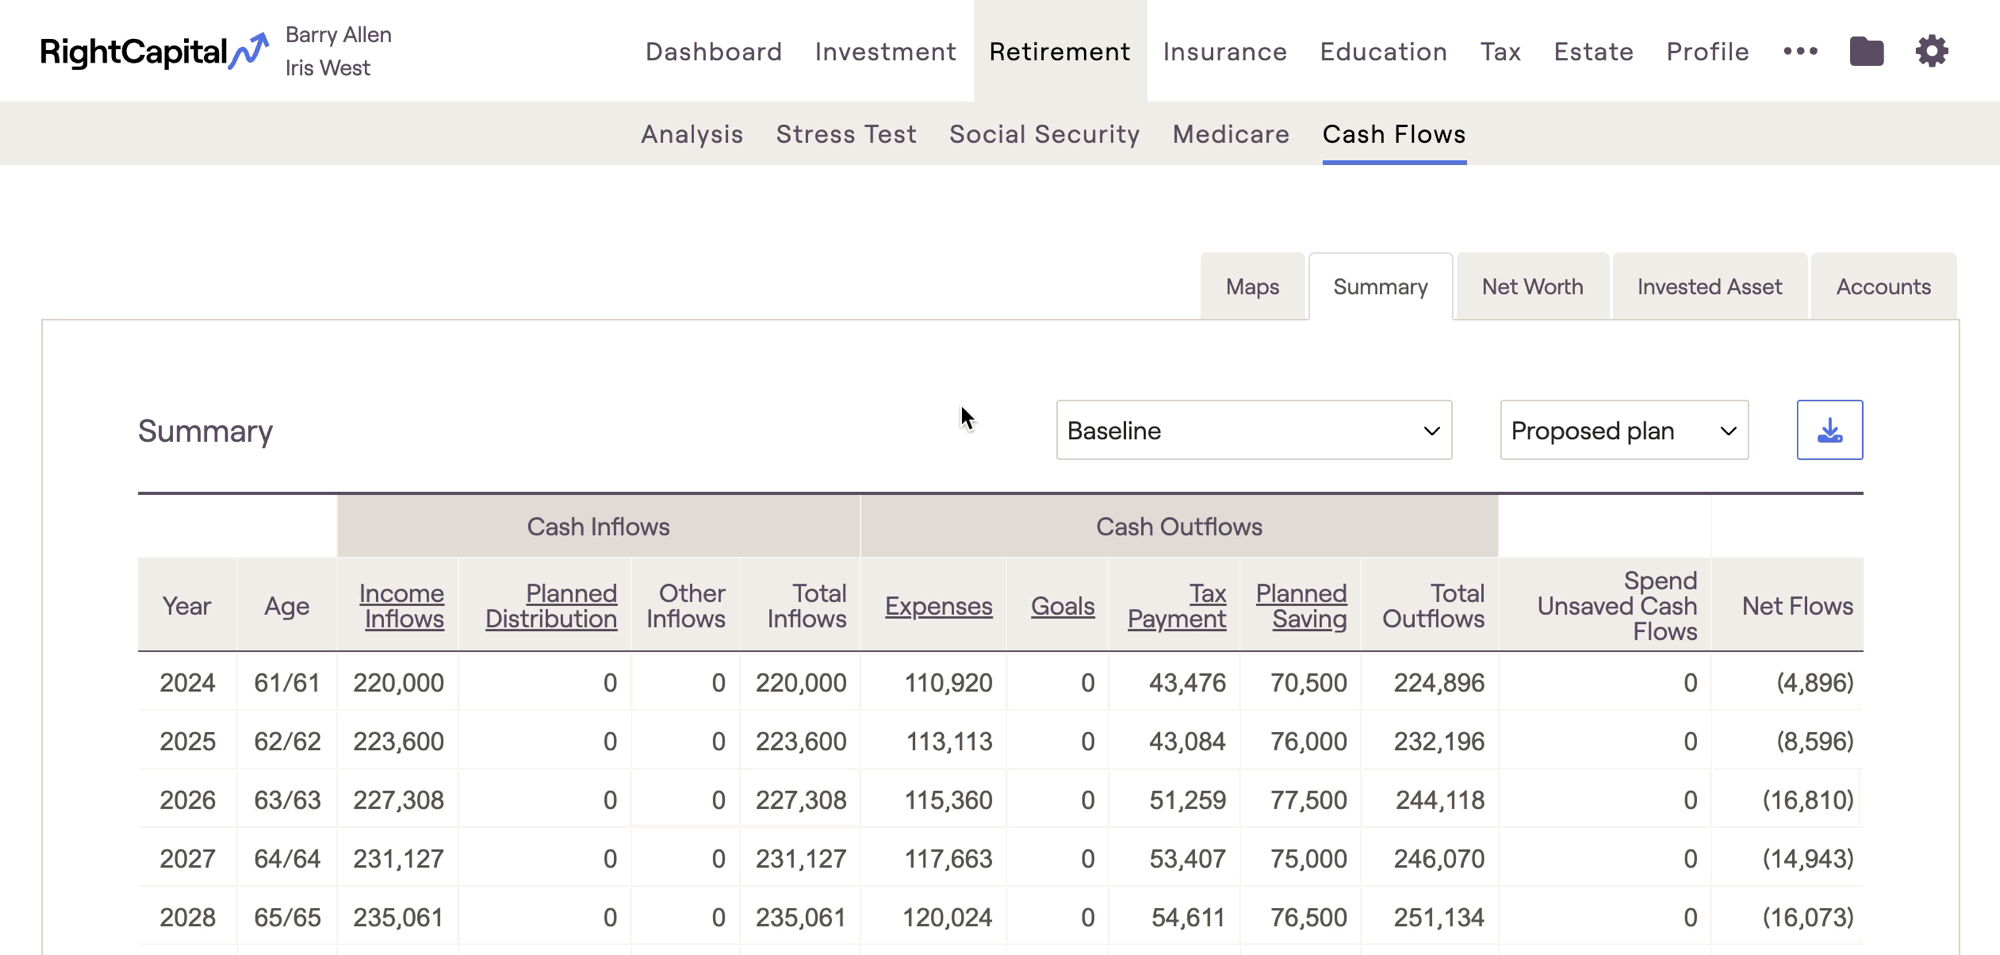Click the Planned Saving column link
2000x955 pixels.
click(x=1301, y=606)
